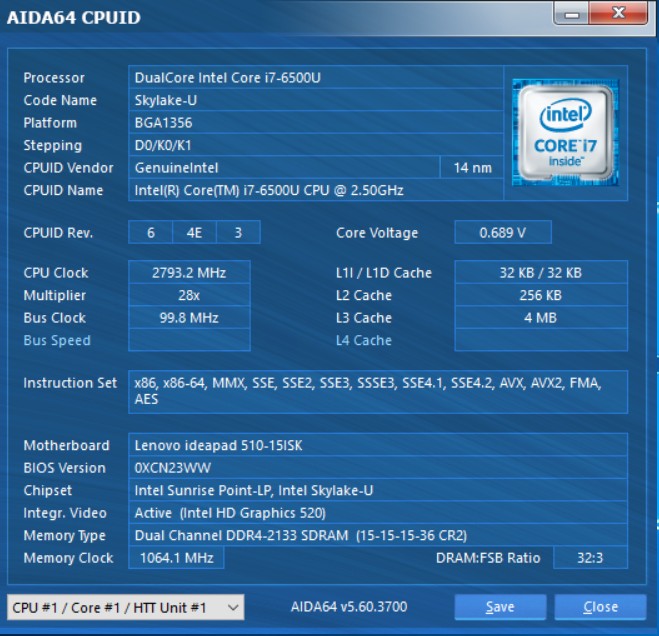Open the CPU #1 / Core #1 dropdown

point(125,607)
